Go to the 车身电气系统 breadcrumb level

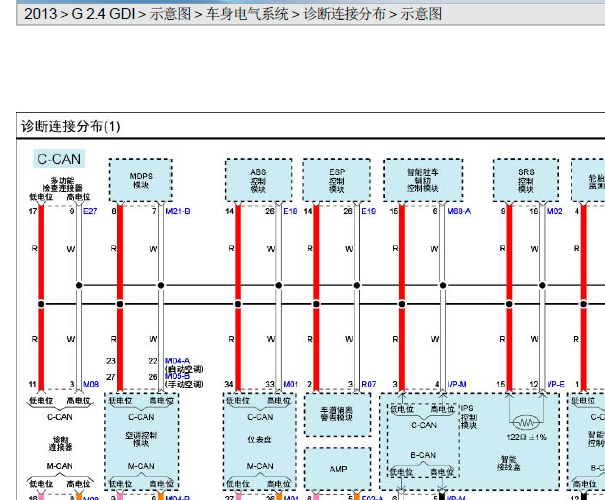pyautogui.click(x=247, y=14)
